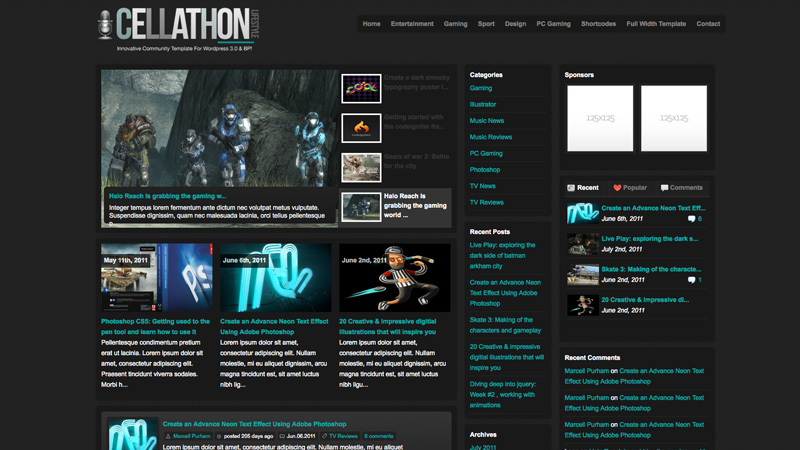Open the neon text thumbnail in Recent tab
Screen dimensions: 800x450
[x=583, y=213]
